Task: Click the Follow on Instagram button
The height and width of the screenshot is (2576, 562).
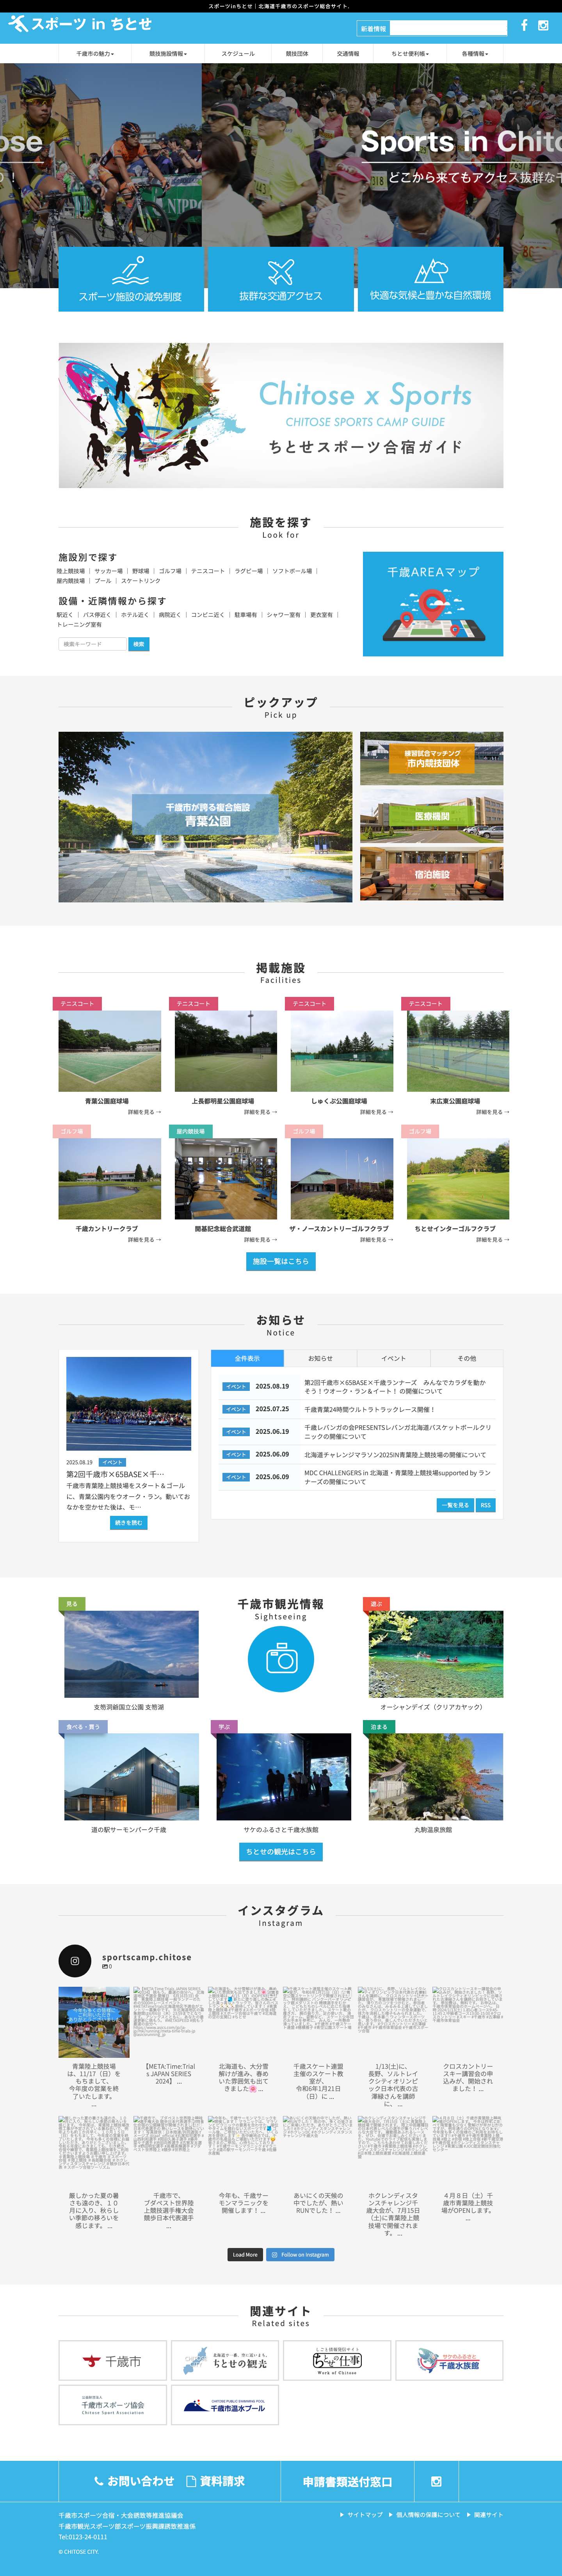Action: (300, 2255)
